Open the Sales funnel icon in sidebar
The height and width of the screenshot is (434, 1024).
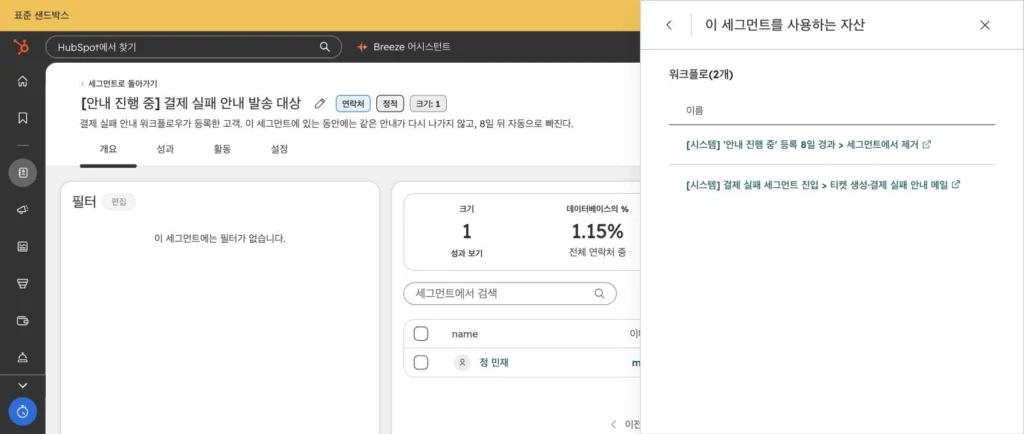(x=22, y=284)
